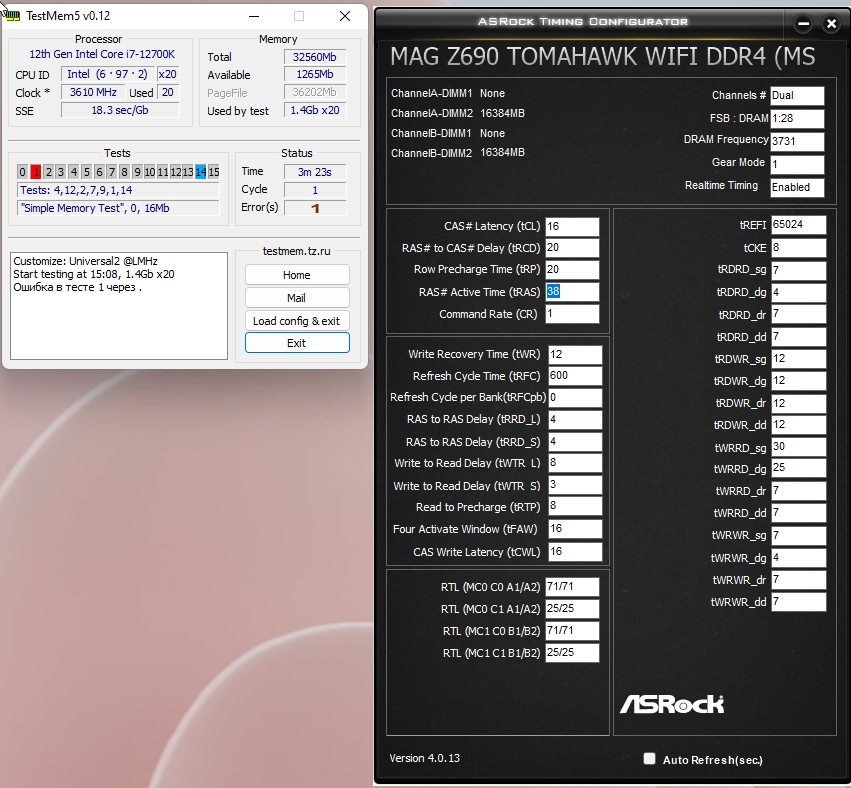Click the Channels # field showing Dual
This screenshot has width=851, height=788.
point(797,96)
